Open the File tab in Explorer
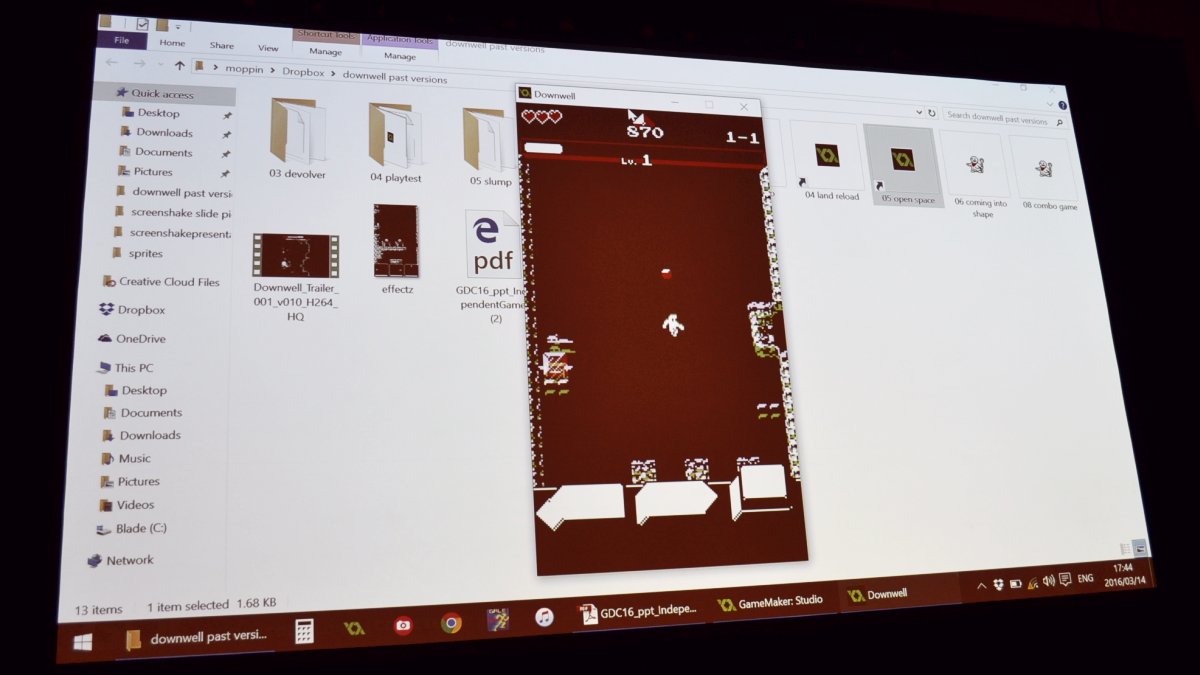Image resolution: width=1200 pixels, height=675 pixels. tap(121, 41)
